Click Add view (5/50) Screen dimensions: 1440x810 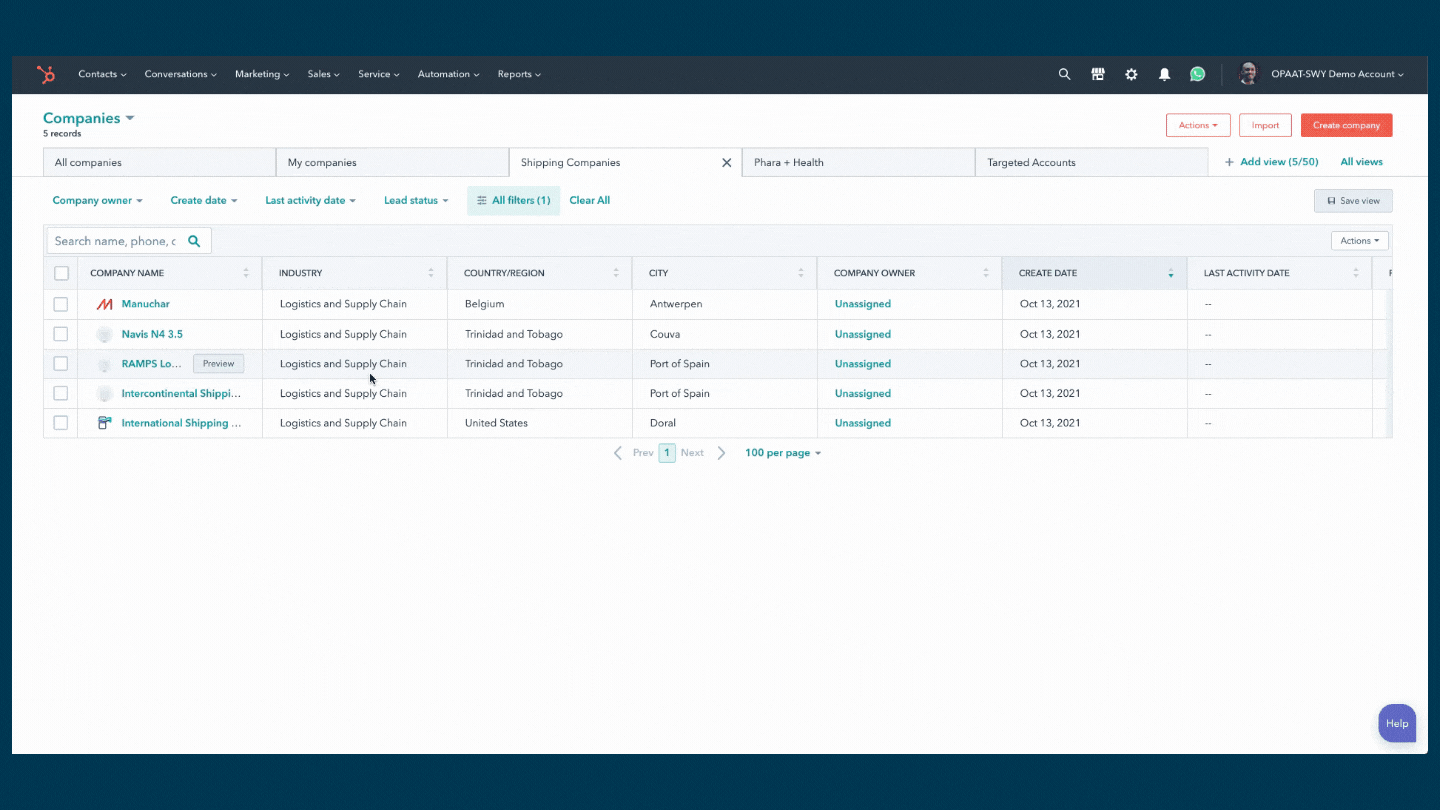[1272, 162]
